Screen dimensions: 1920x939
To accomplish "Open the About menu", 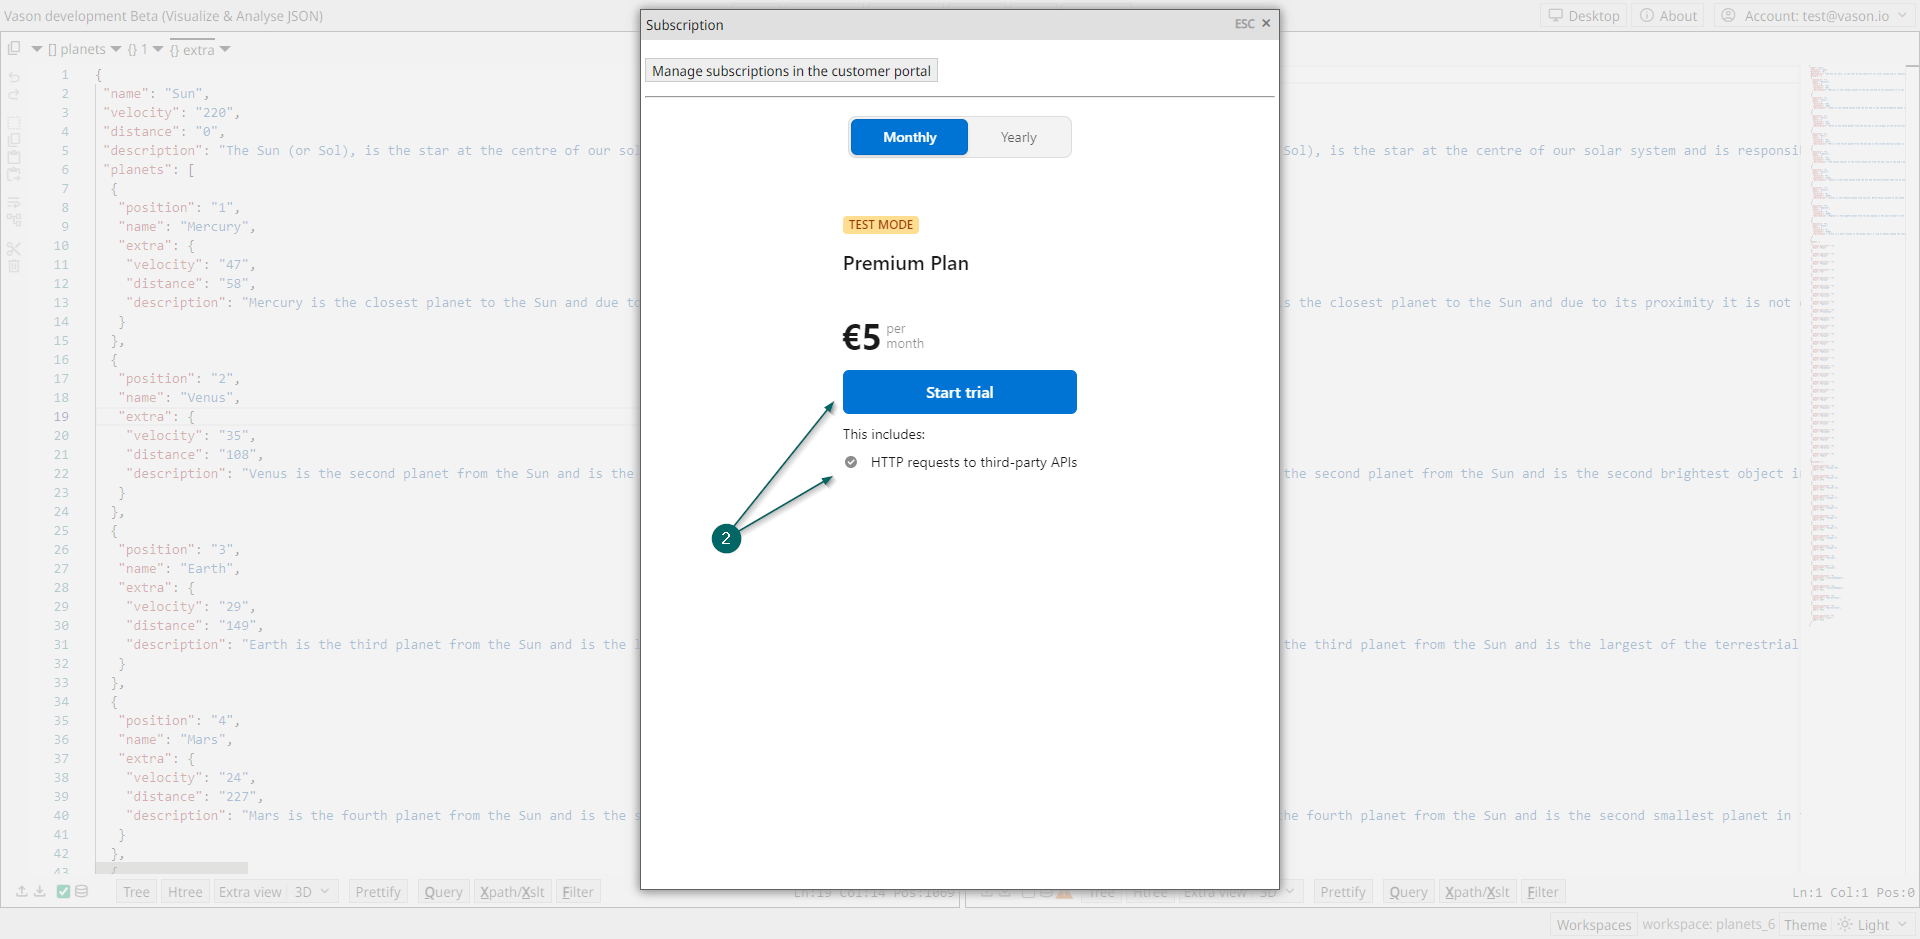I will [1668, 15].
